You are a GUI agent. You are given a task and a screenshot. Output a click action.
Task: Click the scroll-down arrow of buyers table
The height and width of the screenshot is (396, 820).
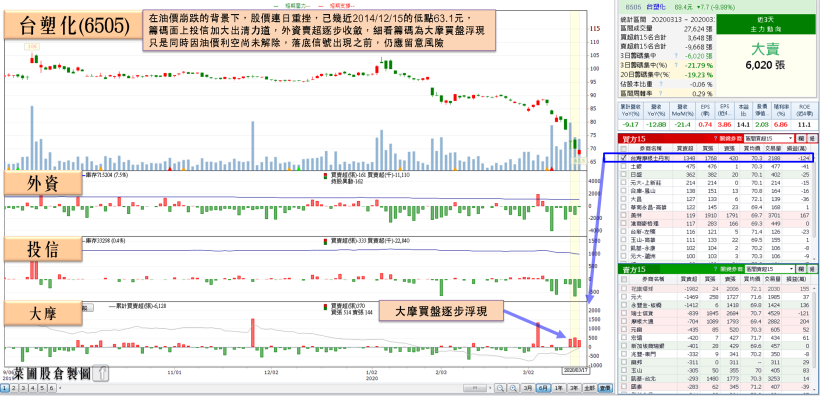click(813, 258)
